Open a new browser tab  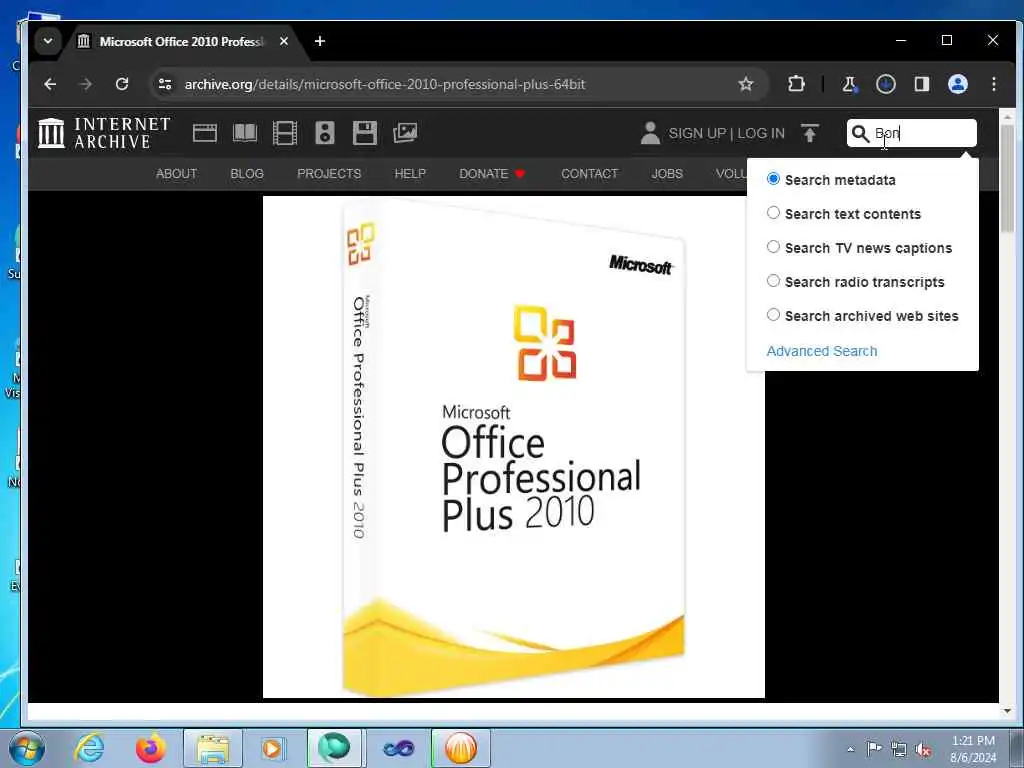(319, 41)
